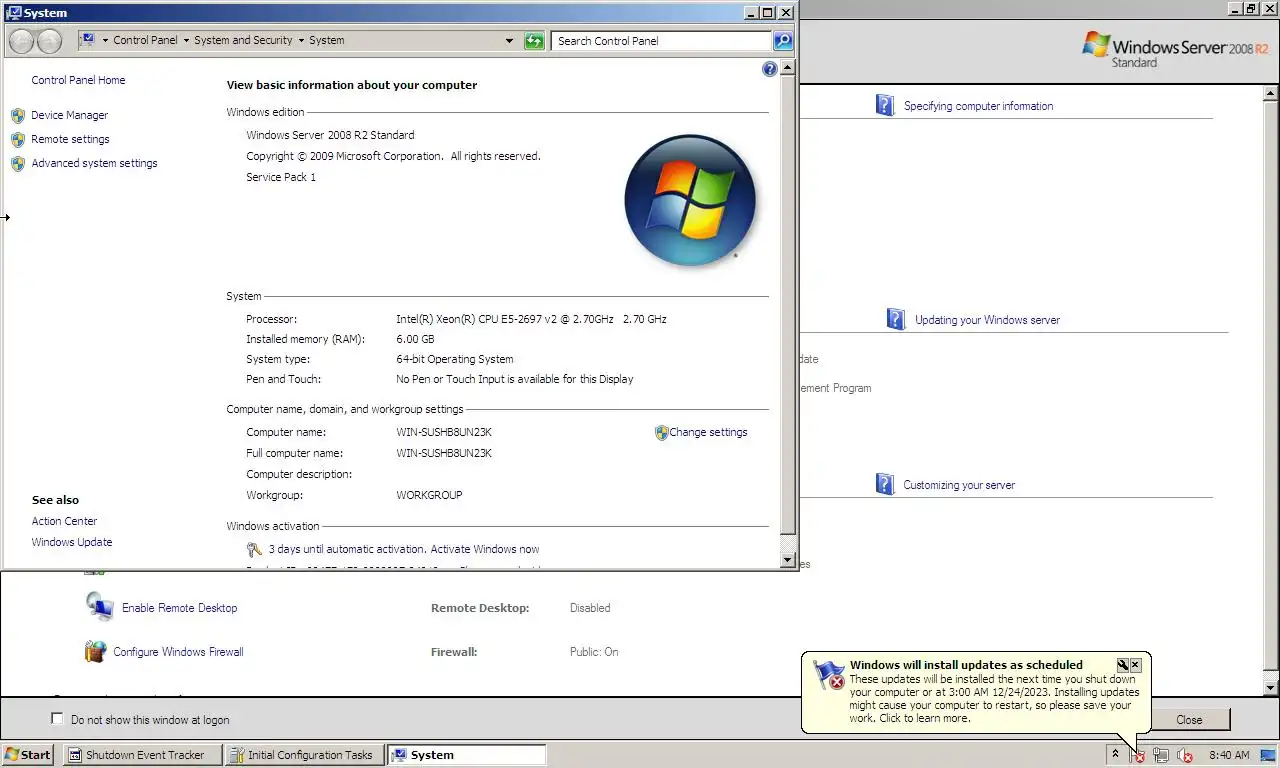Click the Show desktop tray button
1280x768 pixels.
(x=1270, y=755)
